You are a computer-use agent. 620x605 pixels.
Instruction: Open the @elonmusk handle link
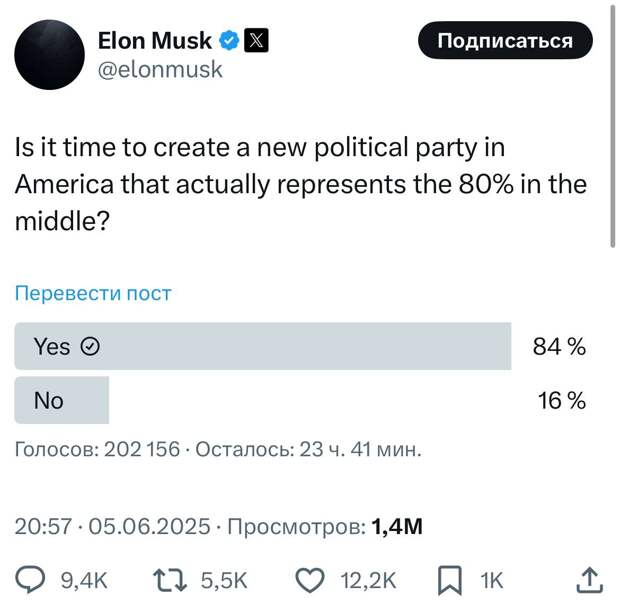[159, 70]
